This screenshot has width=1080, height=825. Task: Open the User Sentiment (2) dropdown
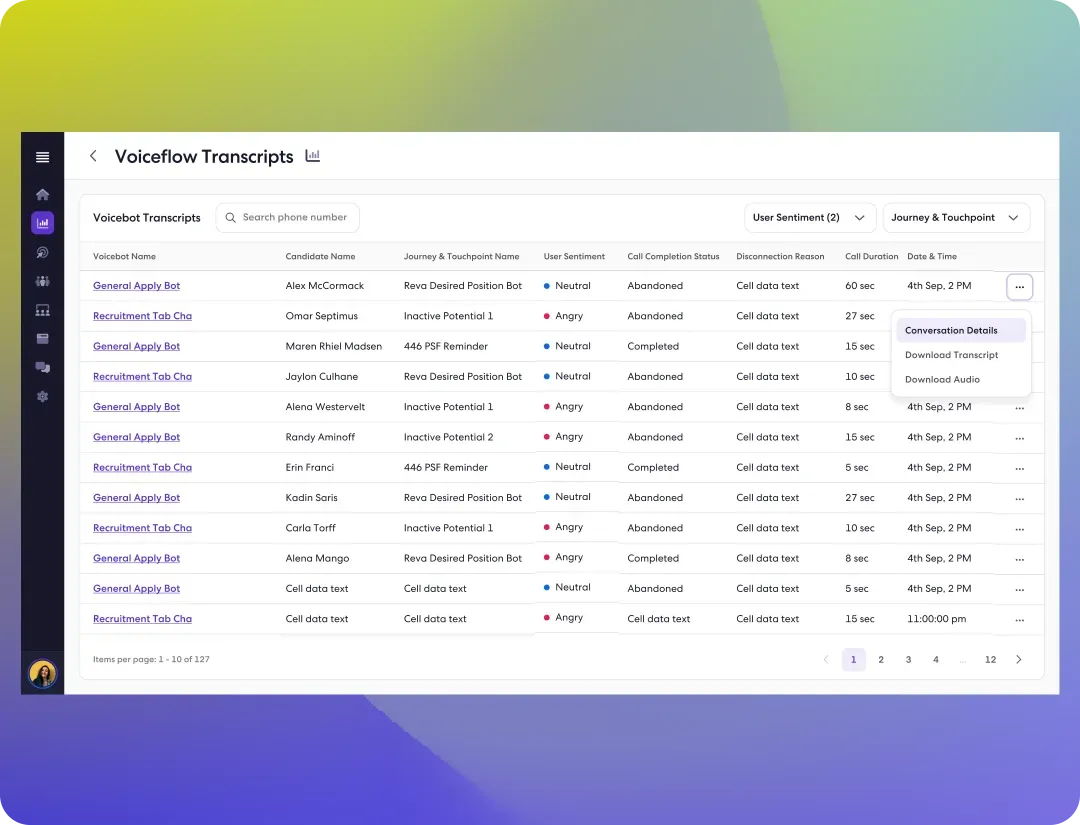tap(809, 218)
